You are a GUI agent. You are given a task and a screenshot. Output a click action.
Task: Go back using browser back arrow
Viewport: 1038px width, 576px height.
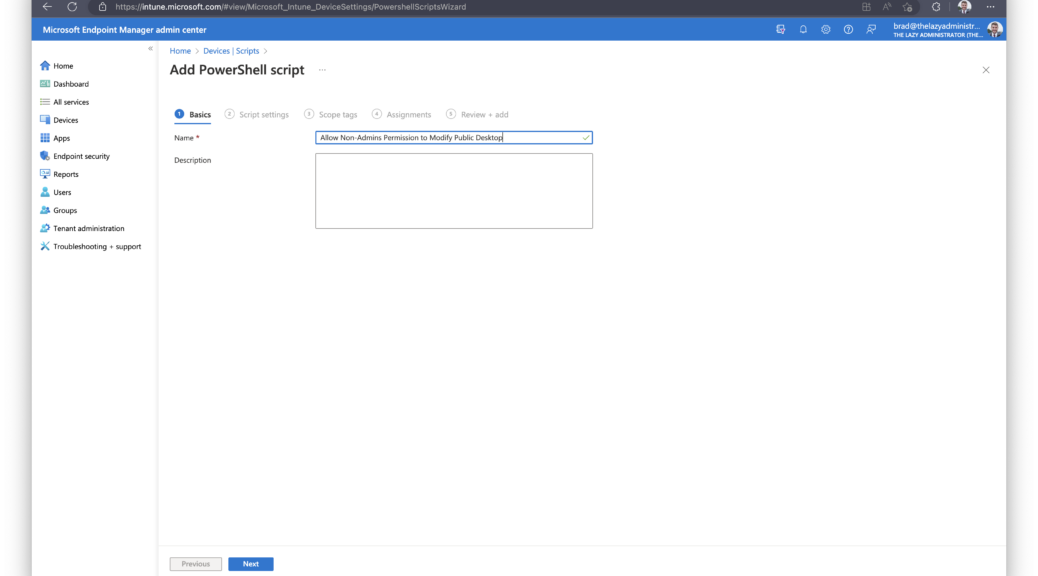pyautogui.click(x=47, y=7)
